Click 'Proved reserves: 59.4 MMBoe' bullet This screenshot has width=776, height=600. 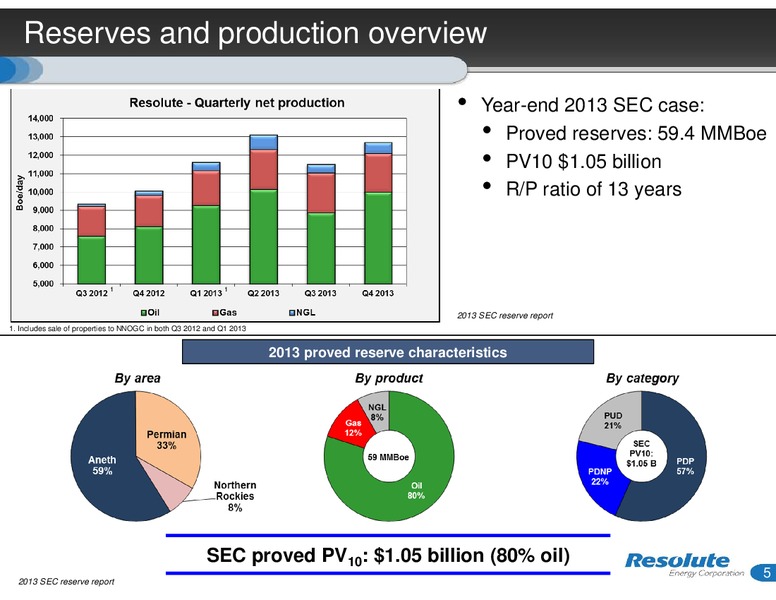[636, 133]
